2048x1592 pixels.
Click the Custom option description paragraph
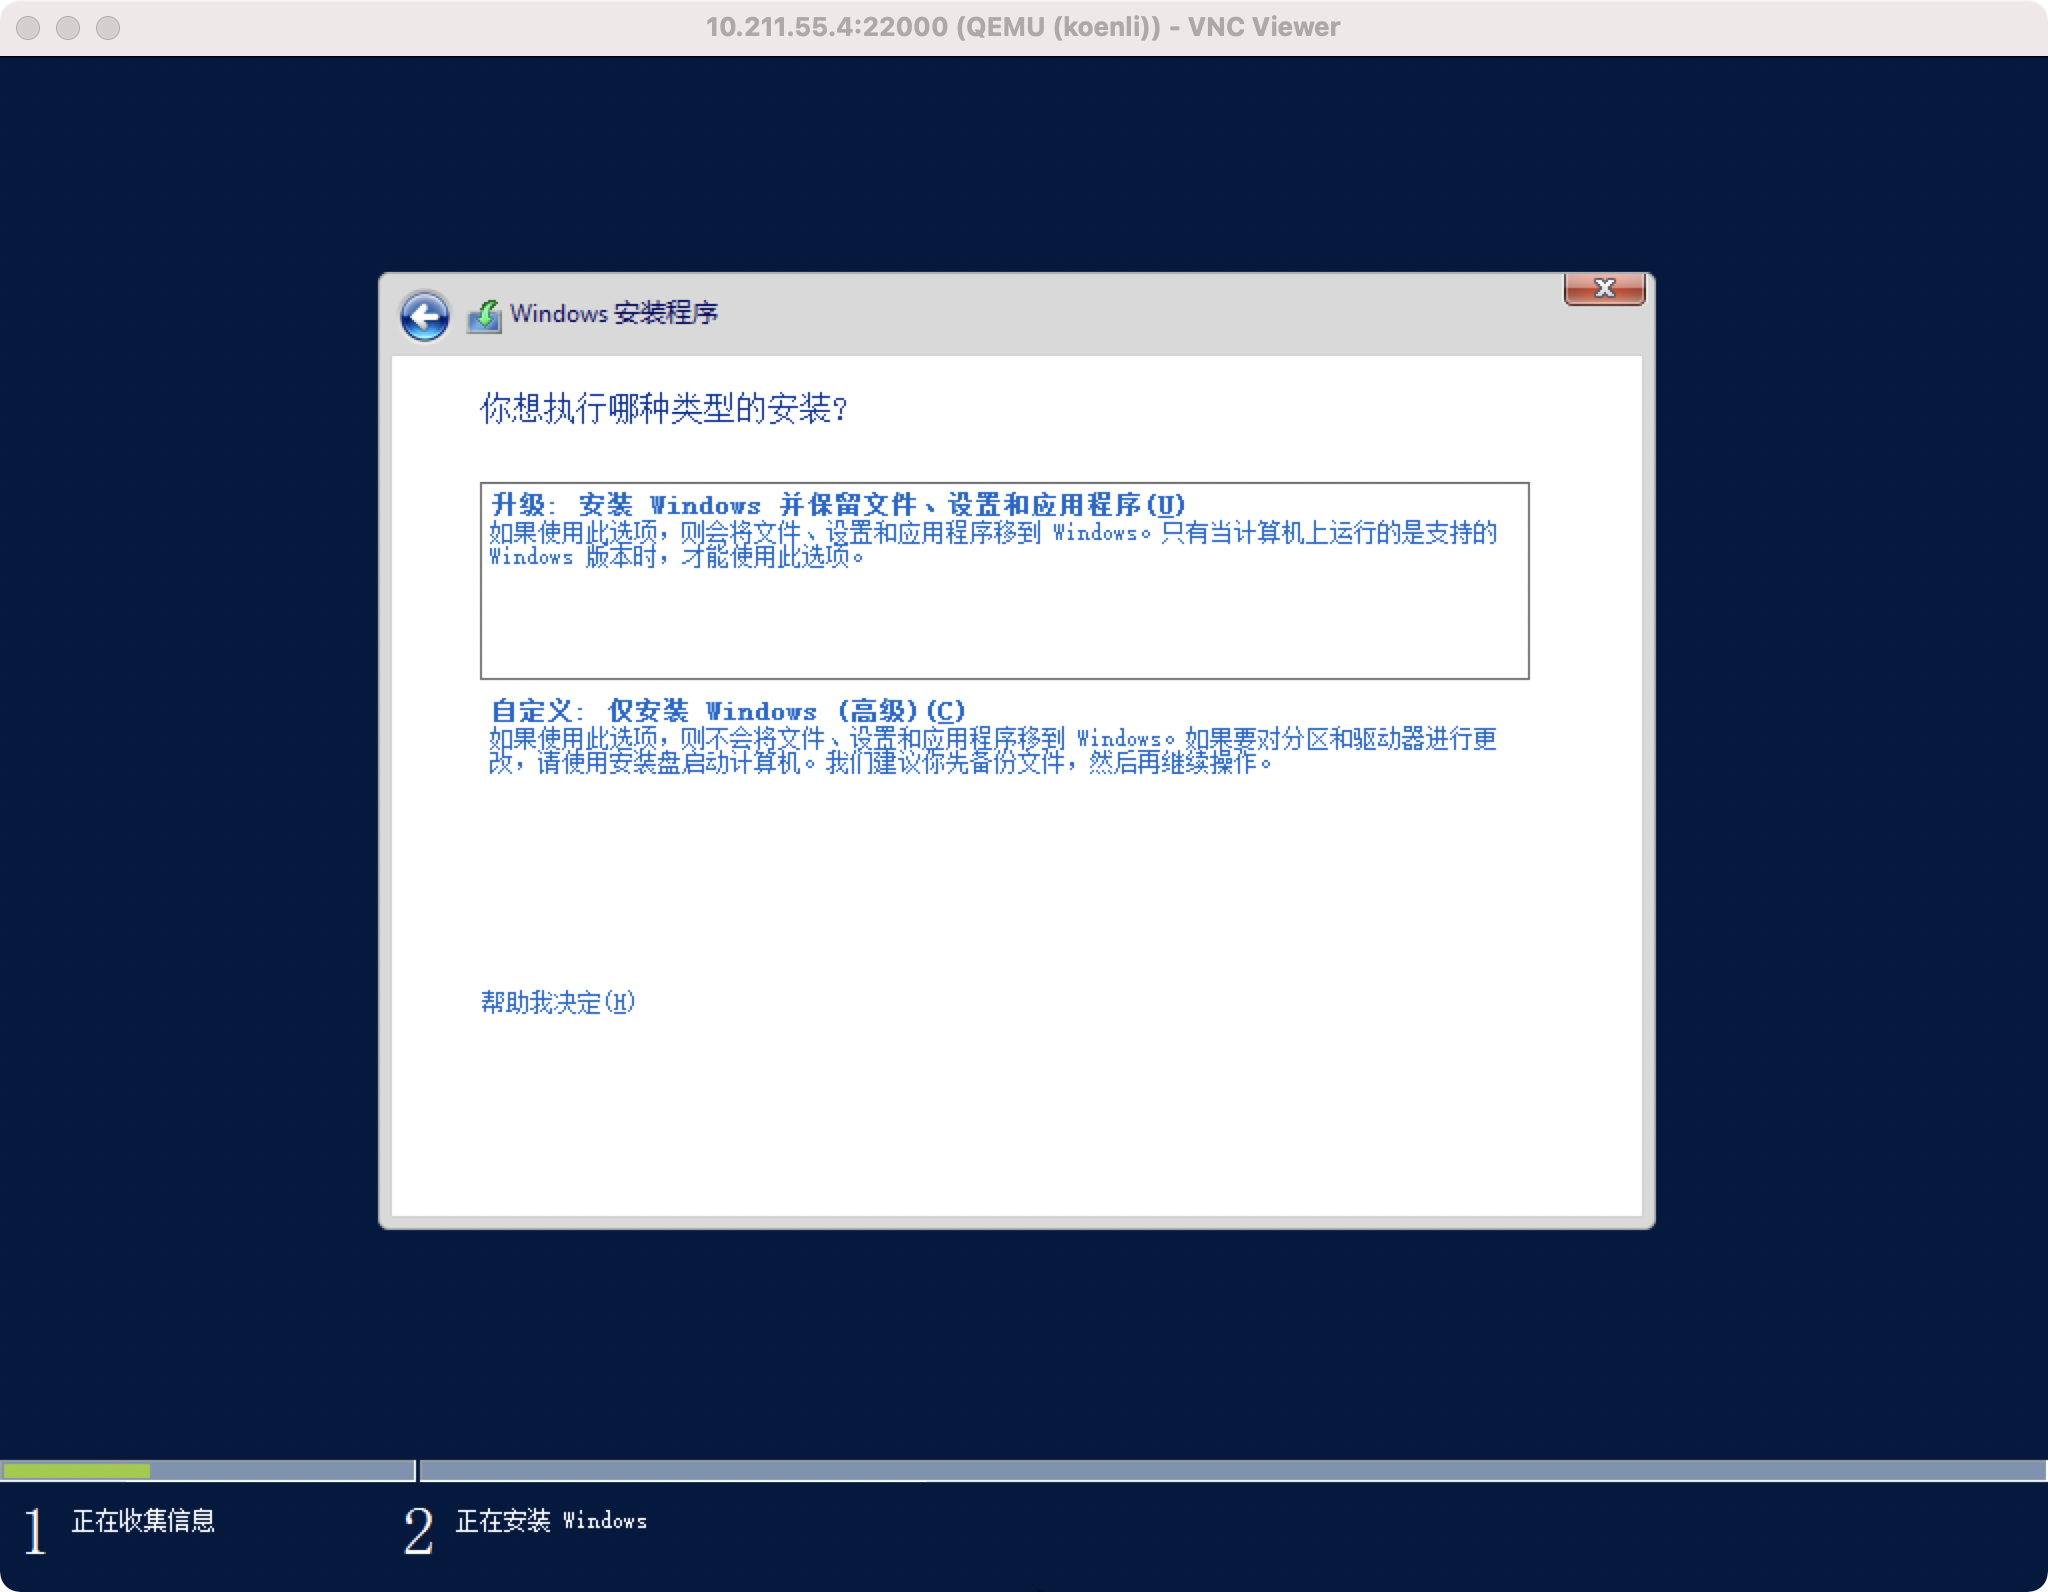[992, 751]
